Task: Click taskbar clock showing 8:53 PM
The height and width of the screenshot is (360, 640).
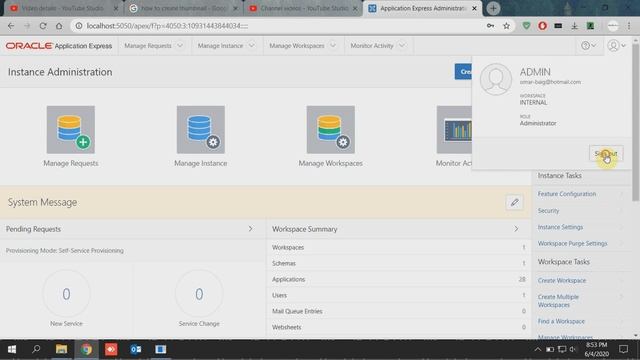Action: [597, 349]
